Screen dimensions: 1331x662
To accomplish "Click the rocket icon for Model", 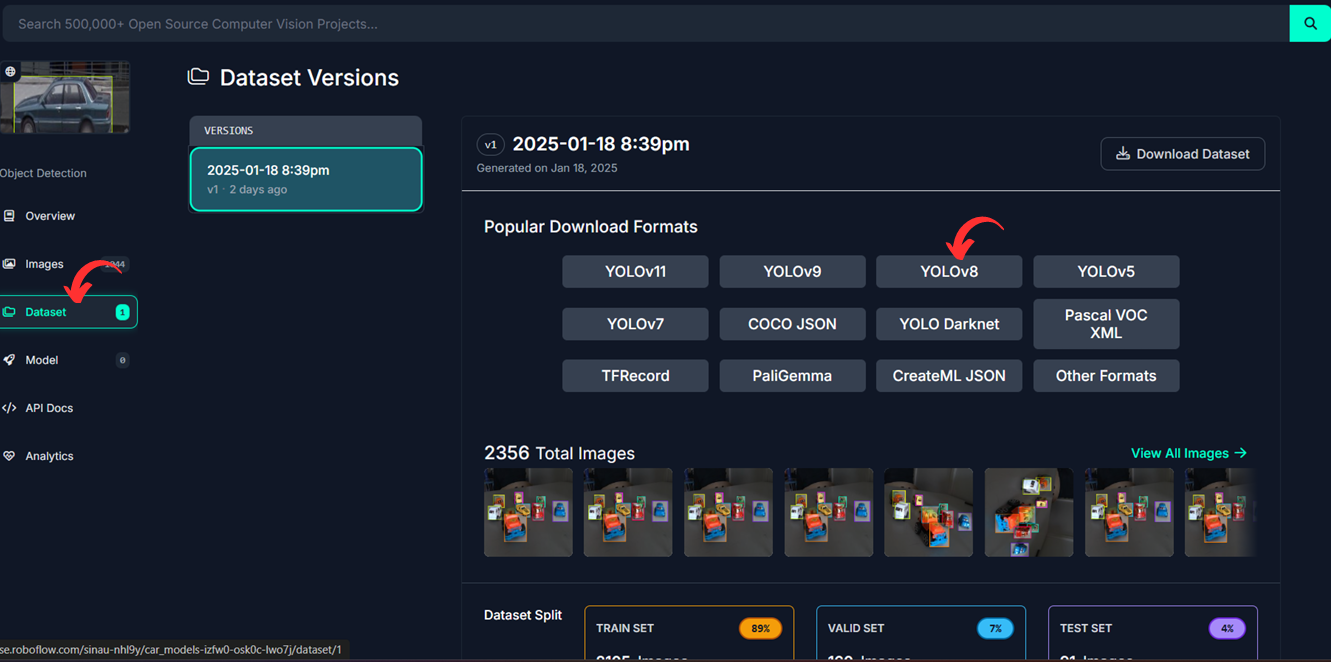I will (x=9, y=360).
